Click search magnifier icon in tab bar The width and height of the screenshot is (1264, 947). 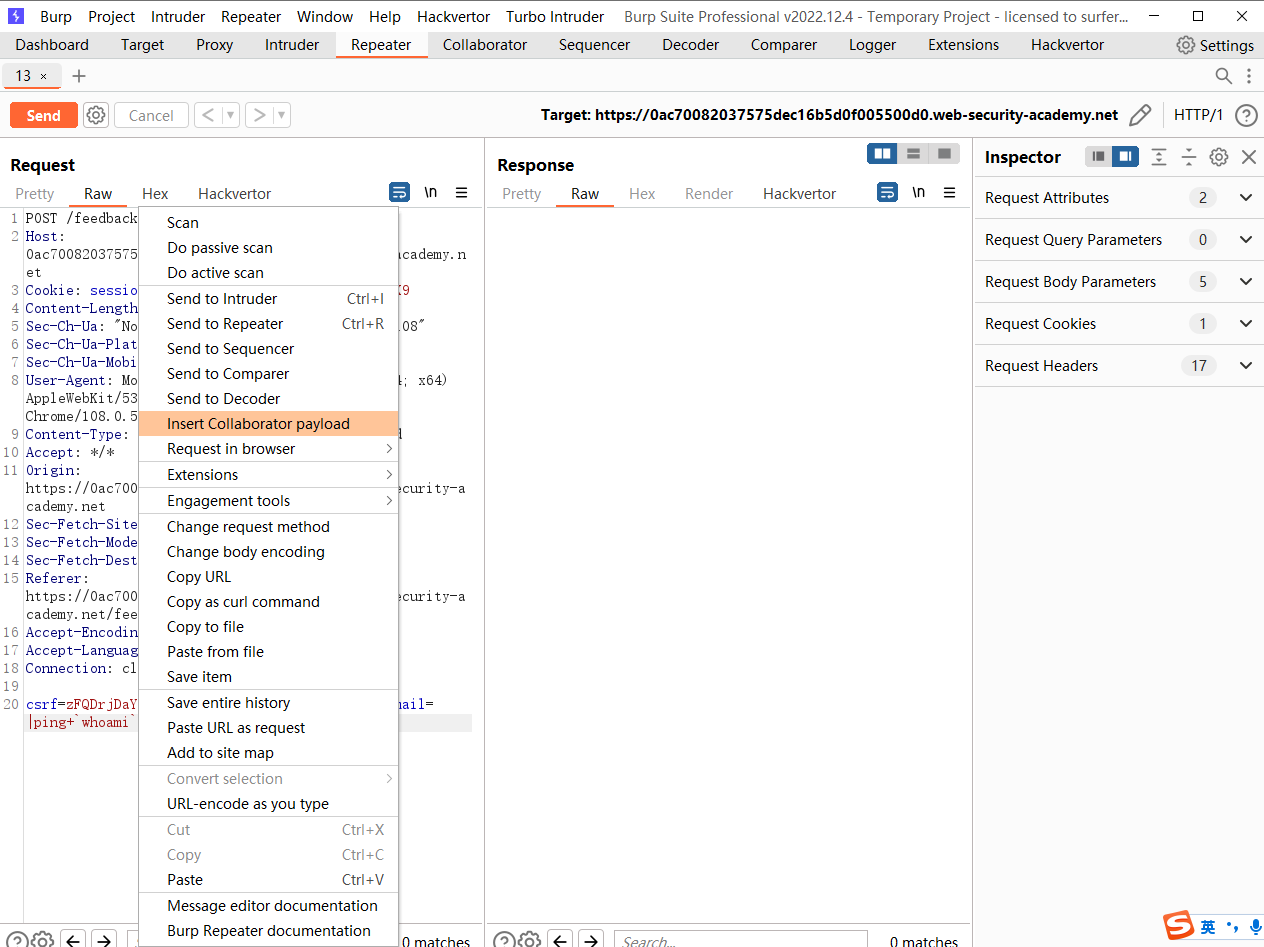1223,76
